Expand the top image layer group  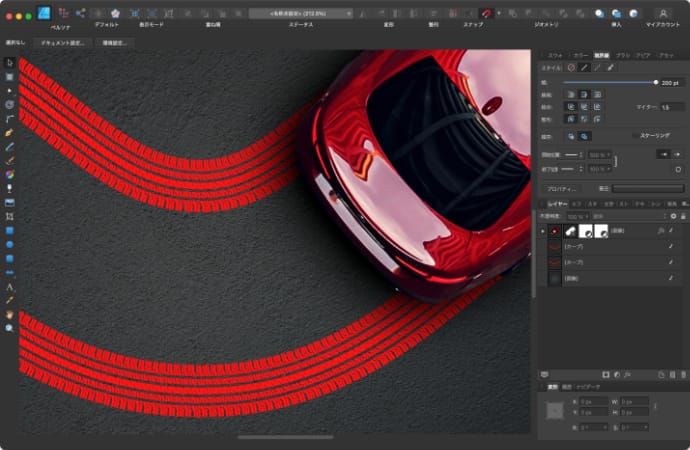[543, 231]
